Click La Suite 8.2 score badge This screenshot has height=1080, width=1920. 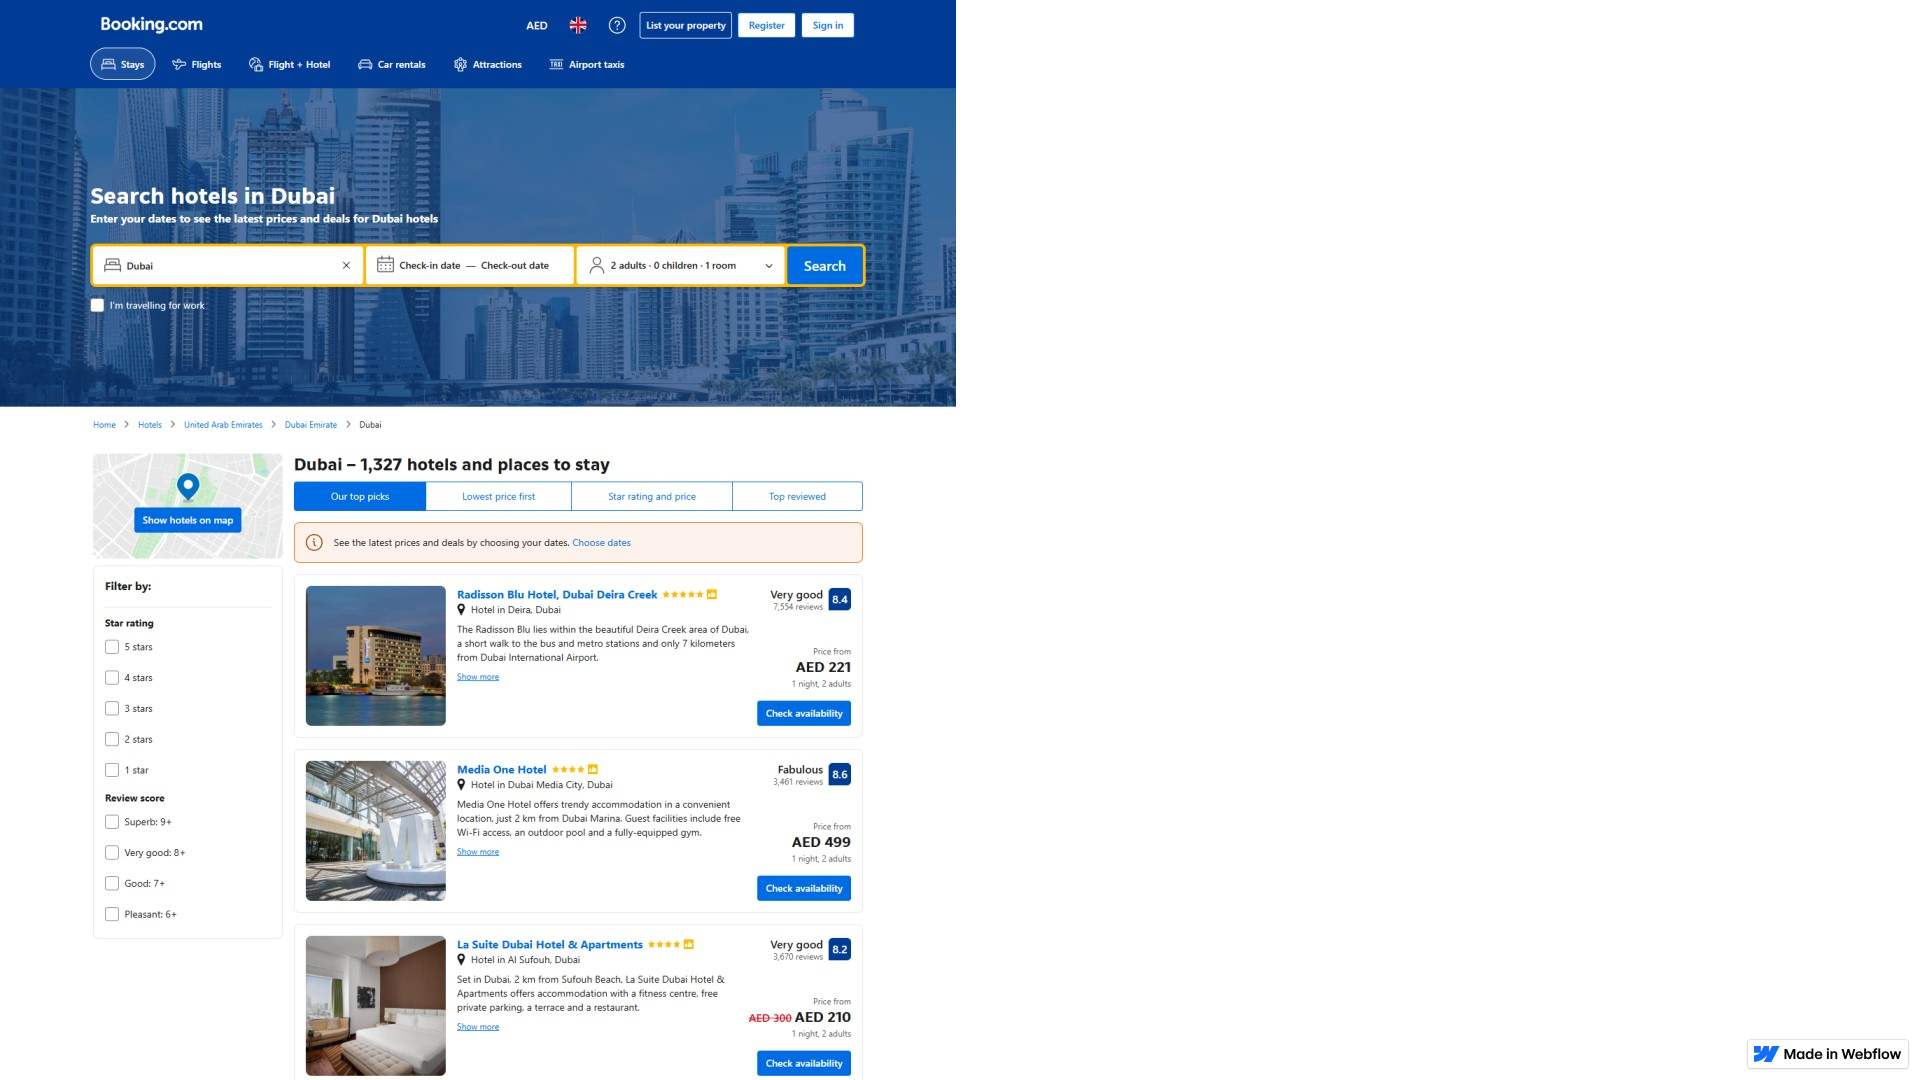click(840, 950)
